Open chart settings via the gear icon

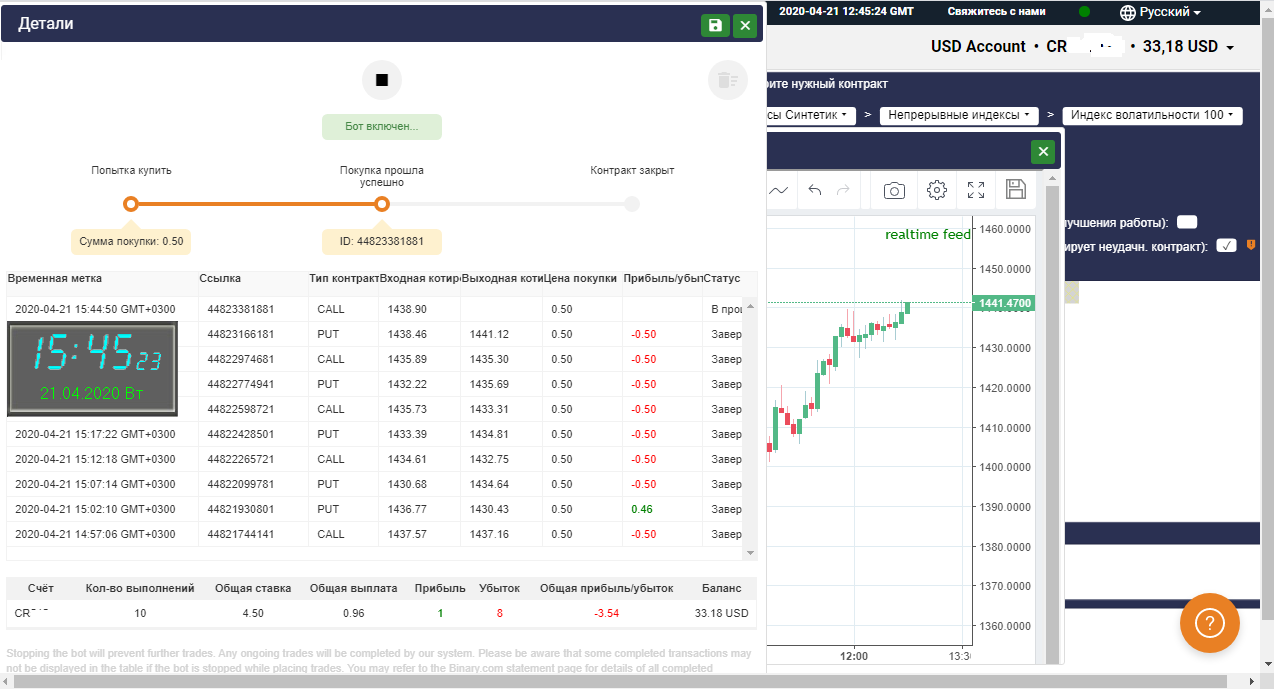(935, 190)
